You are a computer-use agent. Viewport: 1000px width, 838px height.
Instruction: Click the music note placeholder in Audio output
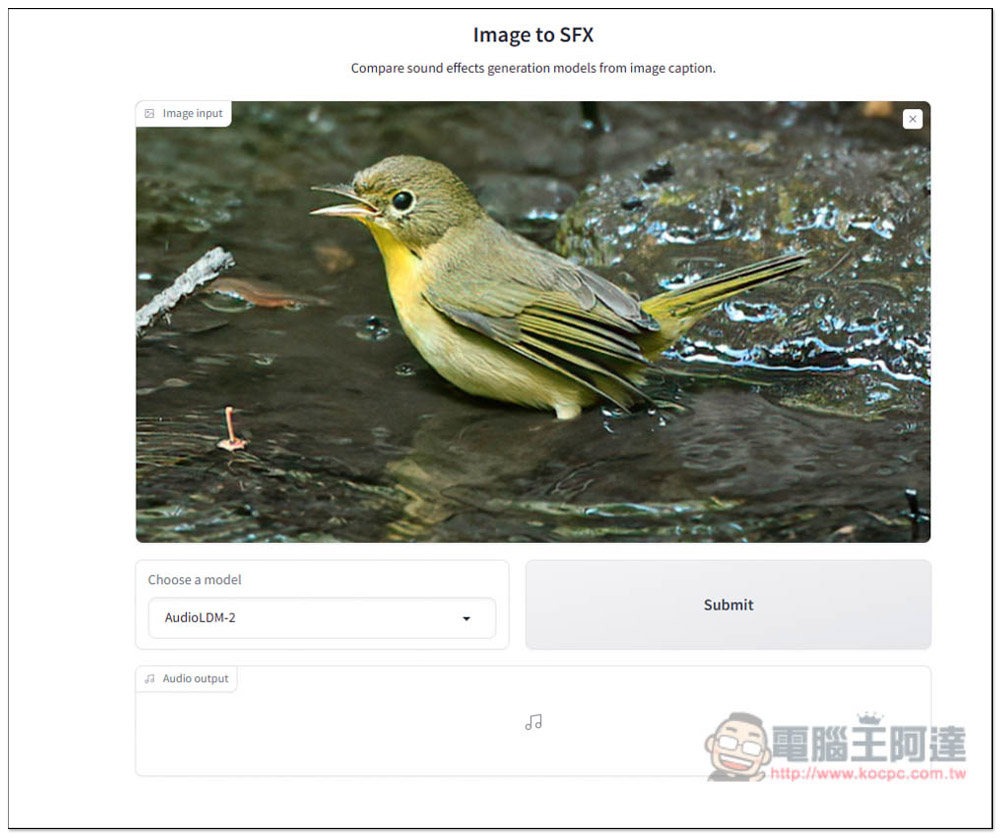[534, 722]
